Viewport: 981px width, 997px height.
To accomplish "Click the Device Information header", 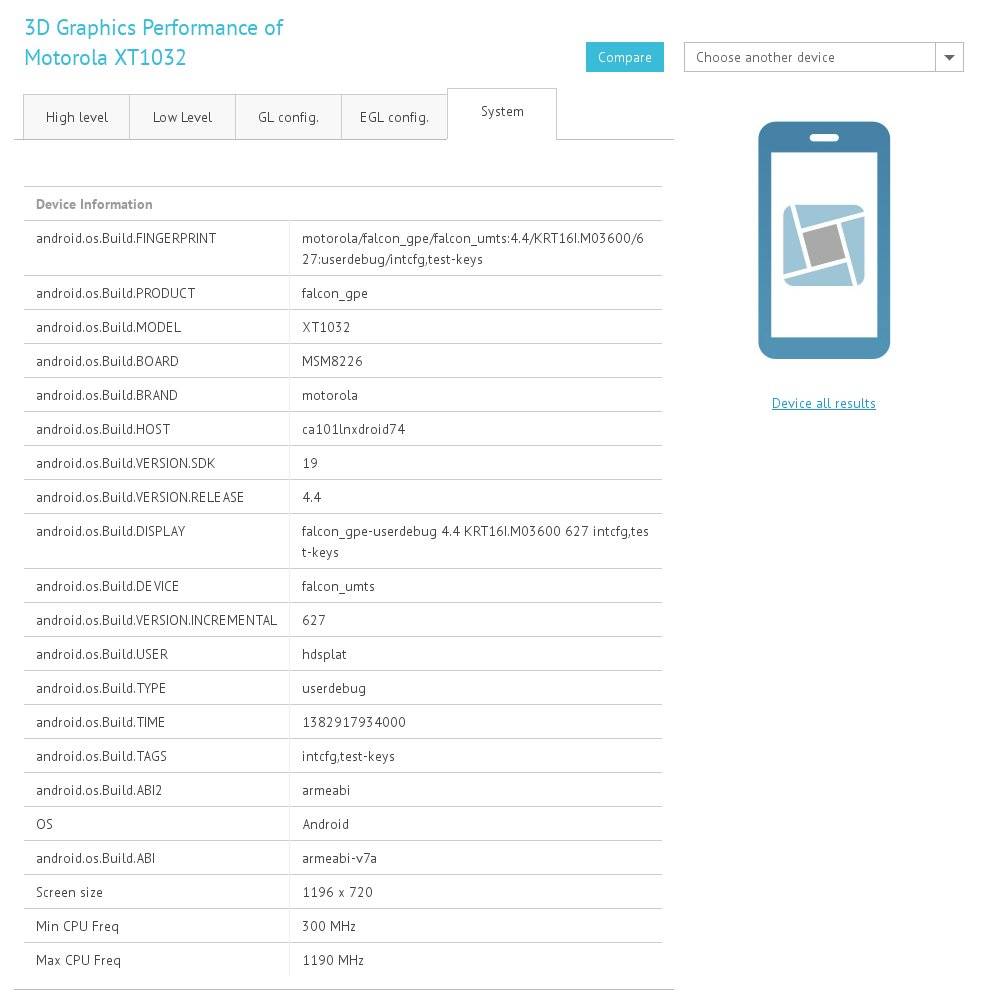I will [x=94, y=204].
